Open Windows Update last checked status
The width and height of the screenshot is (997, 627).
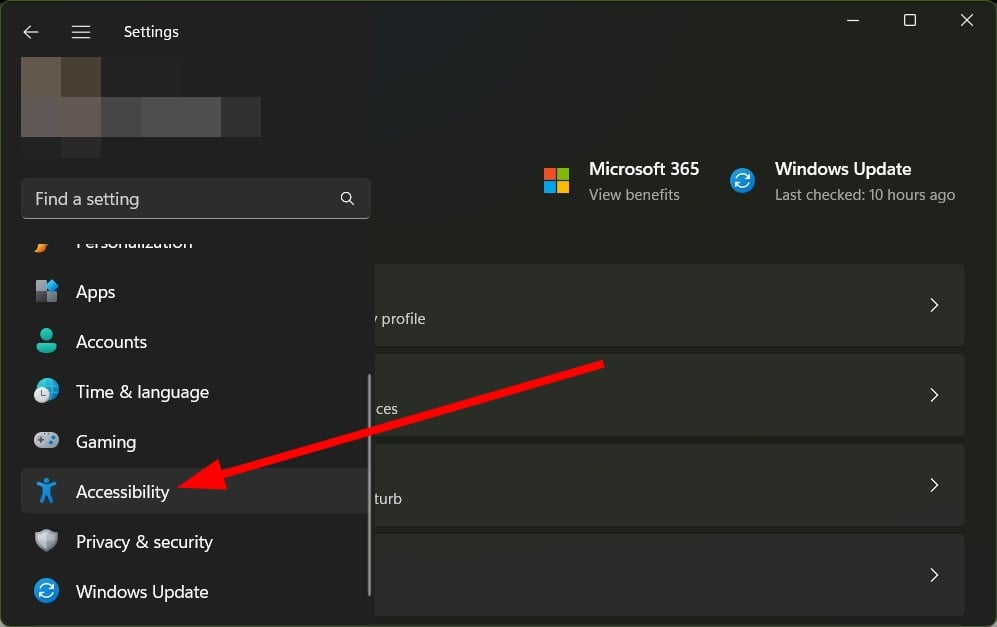click(x=864, y=195)
